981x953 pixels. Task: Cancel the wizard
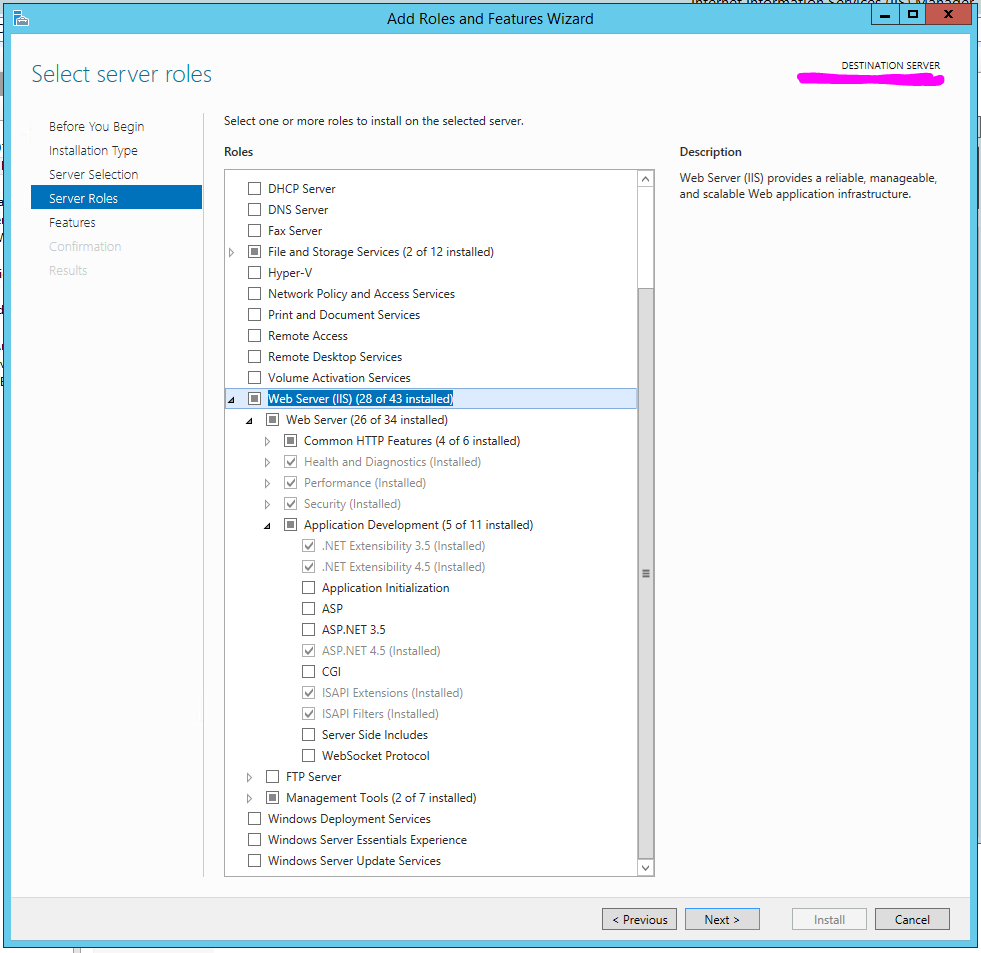(912, 919)
